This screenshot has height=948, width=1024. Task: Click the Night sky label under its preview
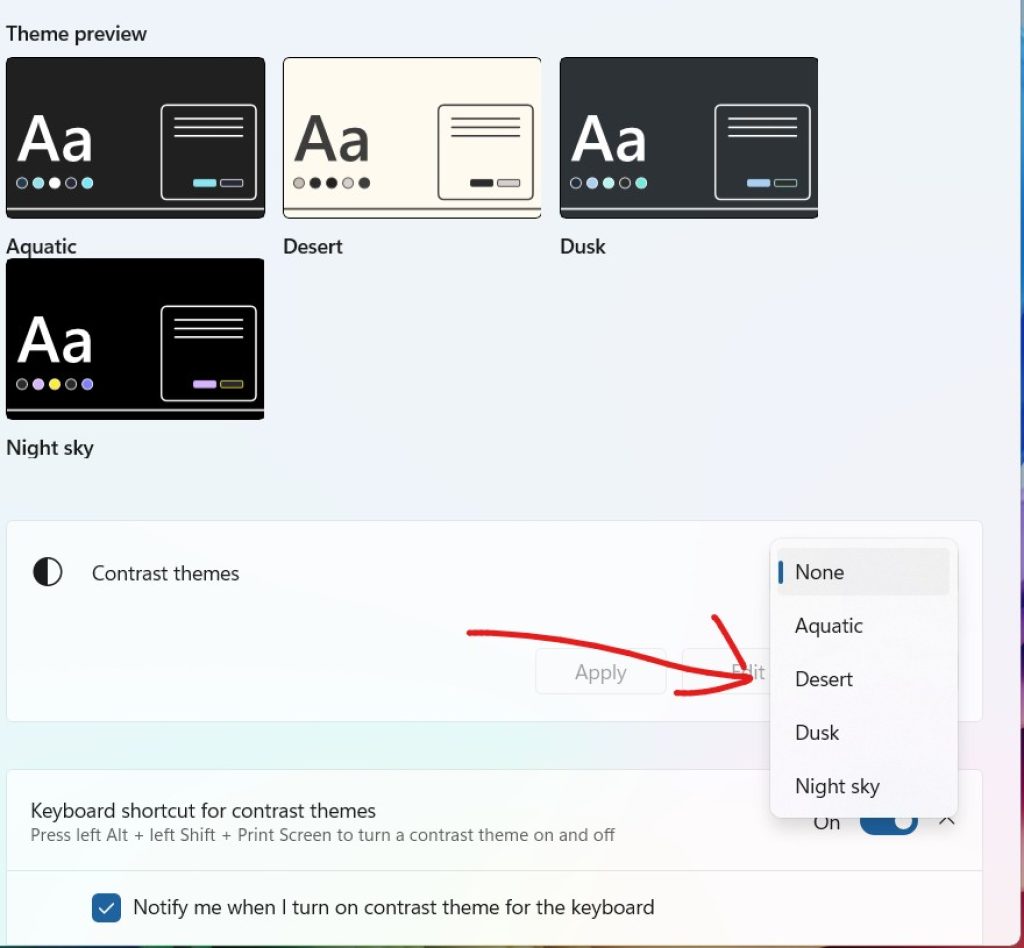pos(50,447)
